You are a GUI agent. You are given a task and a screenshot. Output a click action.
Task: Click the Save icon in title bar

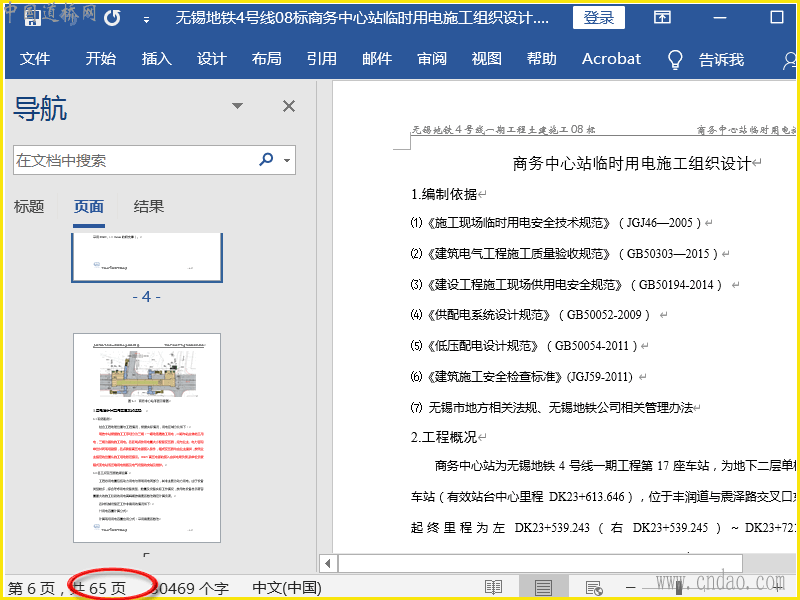coord(33,18)
